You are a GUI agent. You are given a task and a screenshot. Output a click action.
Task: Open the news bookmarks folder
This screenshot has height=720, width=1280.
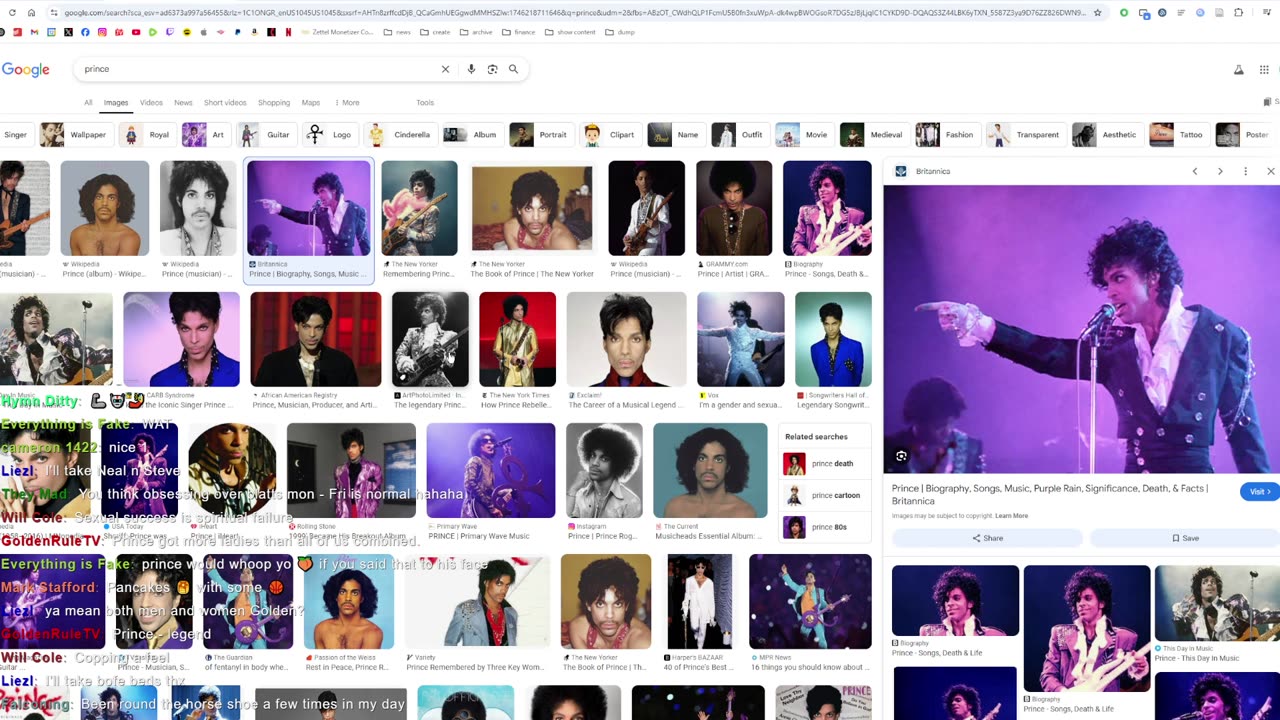pyautogui.click(x=397, y=32)
